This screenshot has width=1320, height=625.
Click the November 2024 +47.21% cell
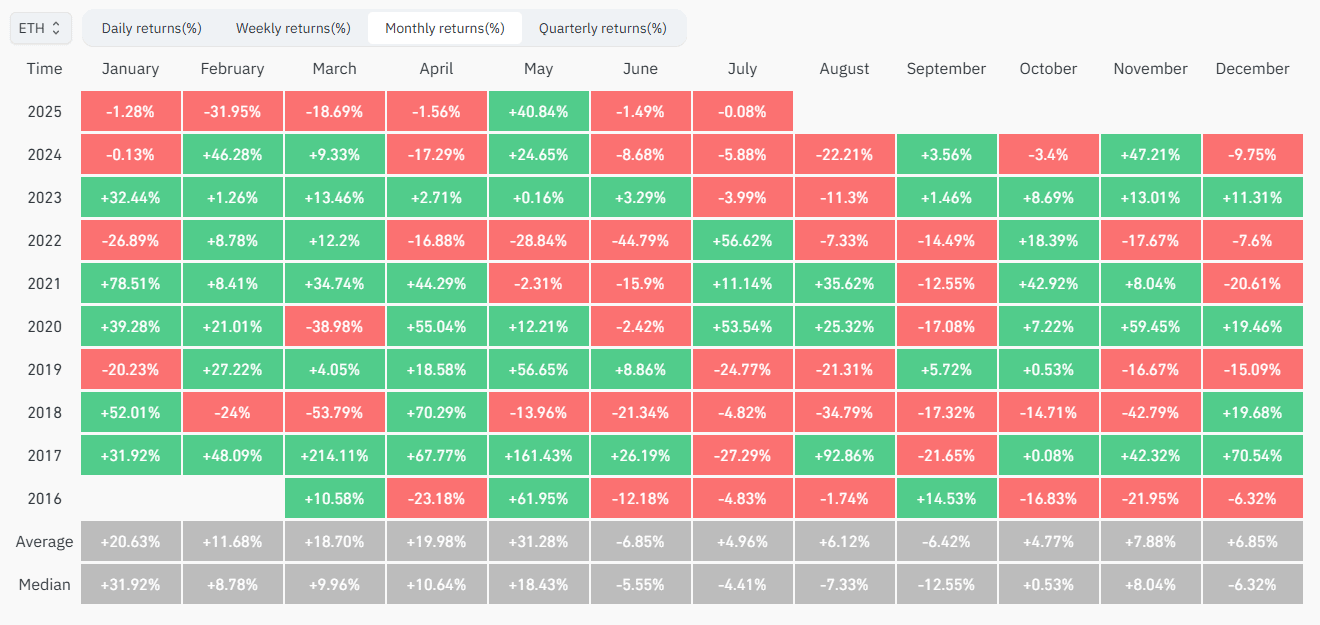(x=1150, y=154)
